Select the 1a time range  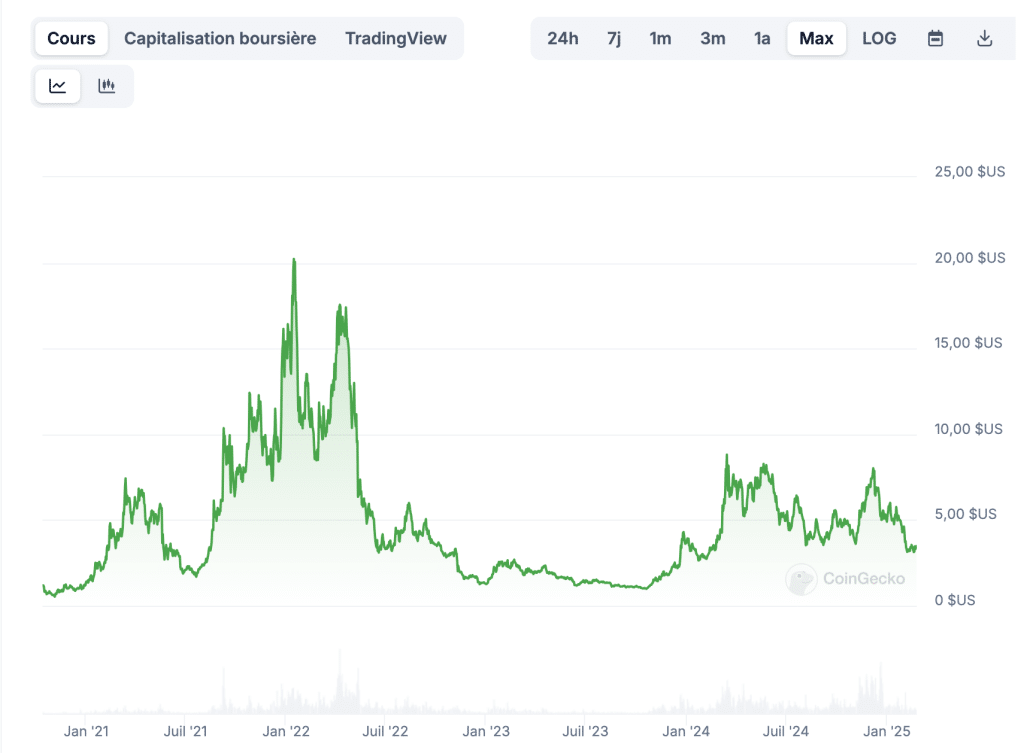click(762, 39)
